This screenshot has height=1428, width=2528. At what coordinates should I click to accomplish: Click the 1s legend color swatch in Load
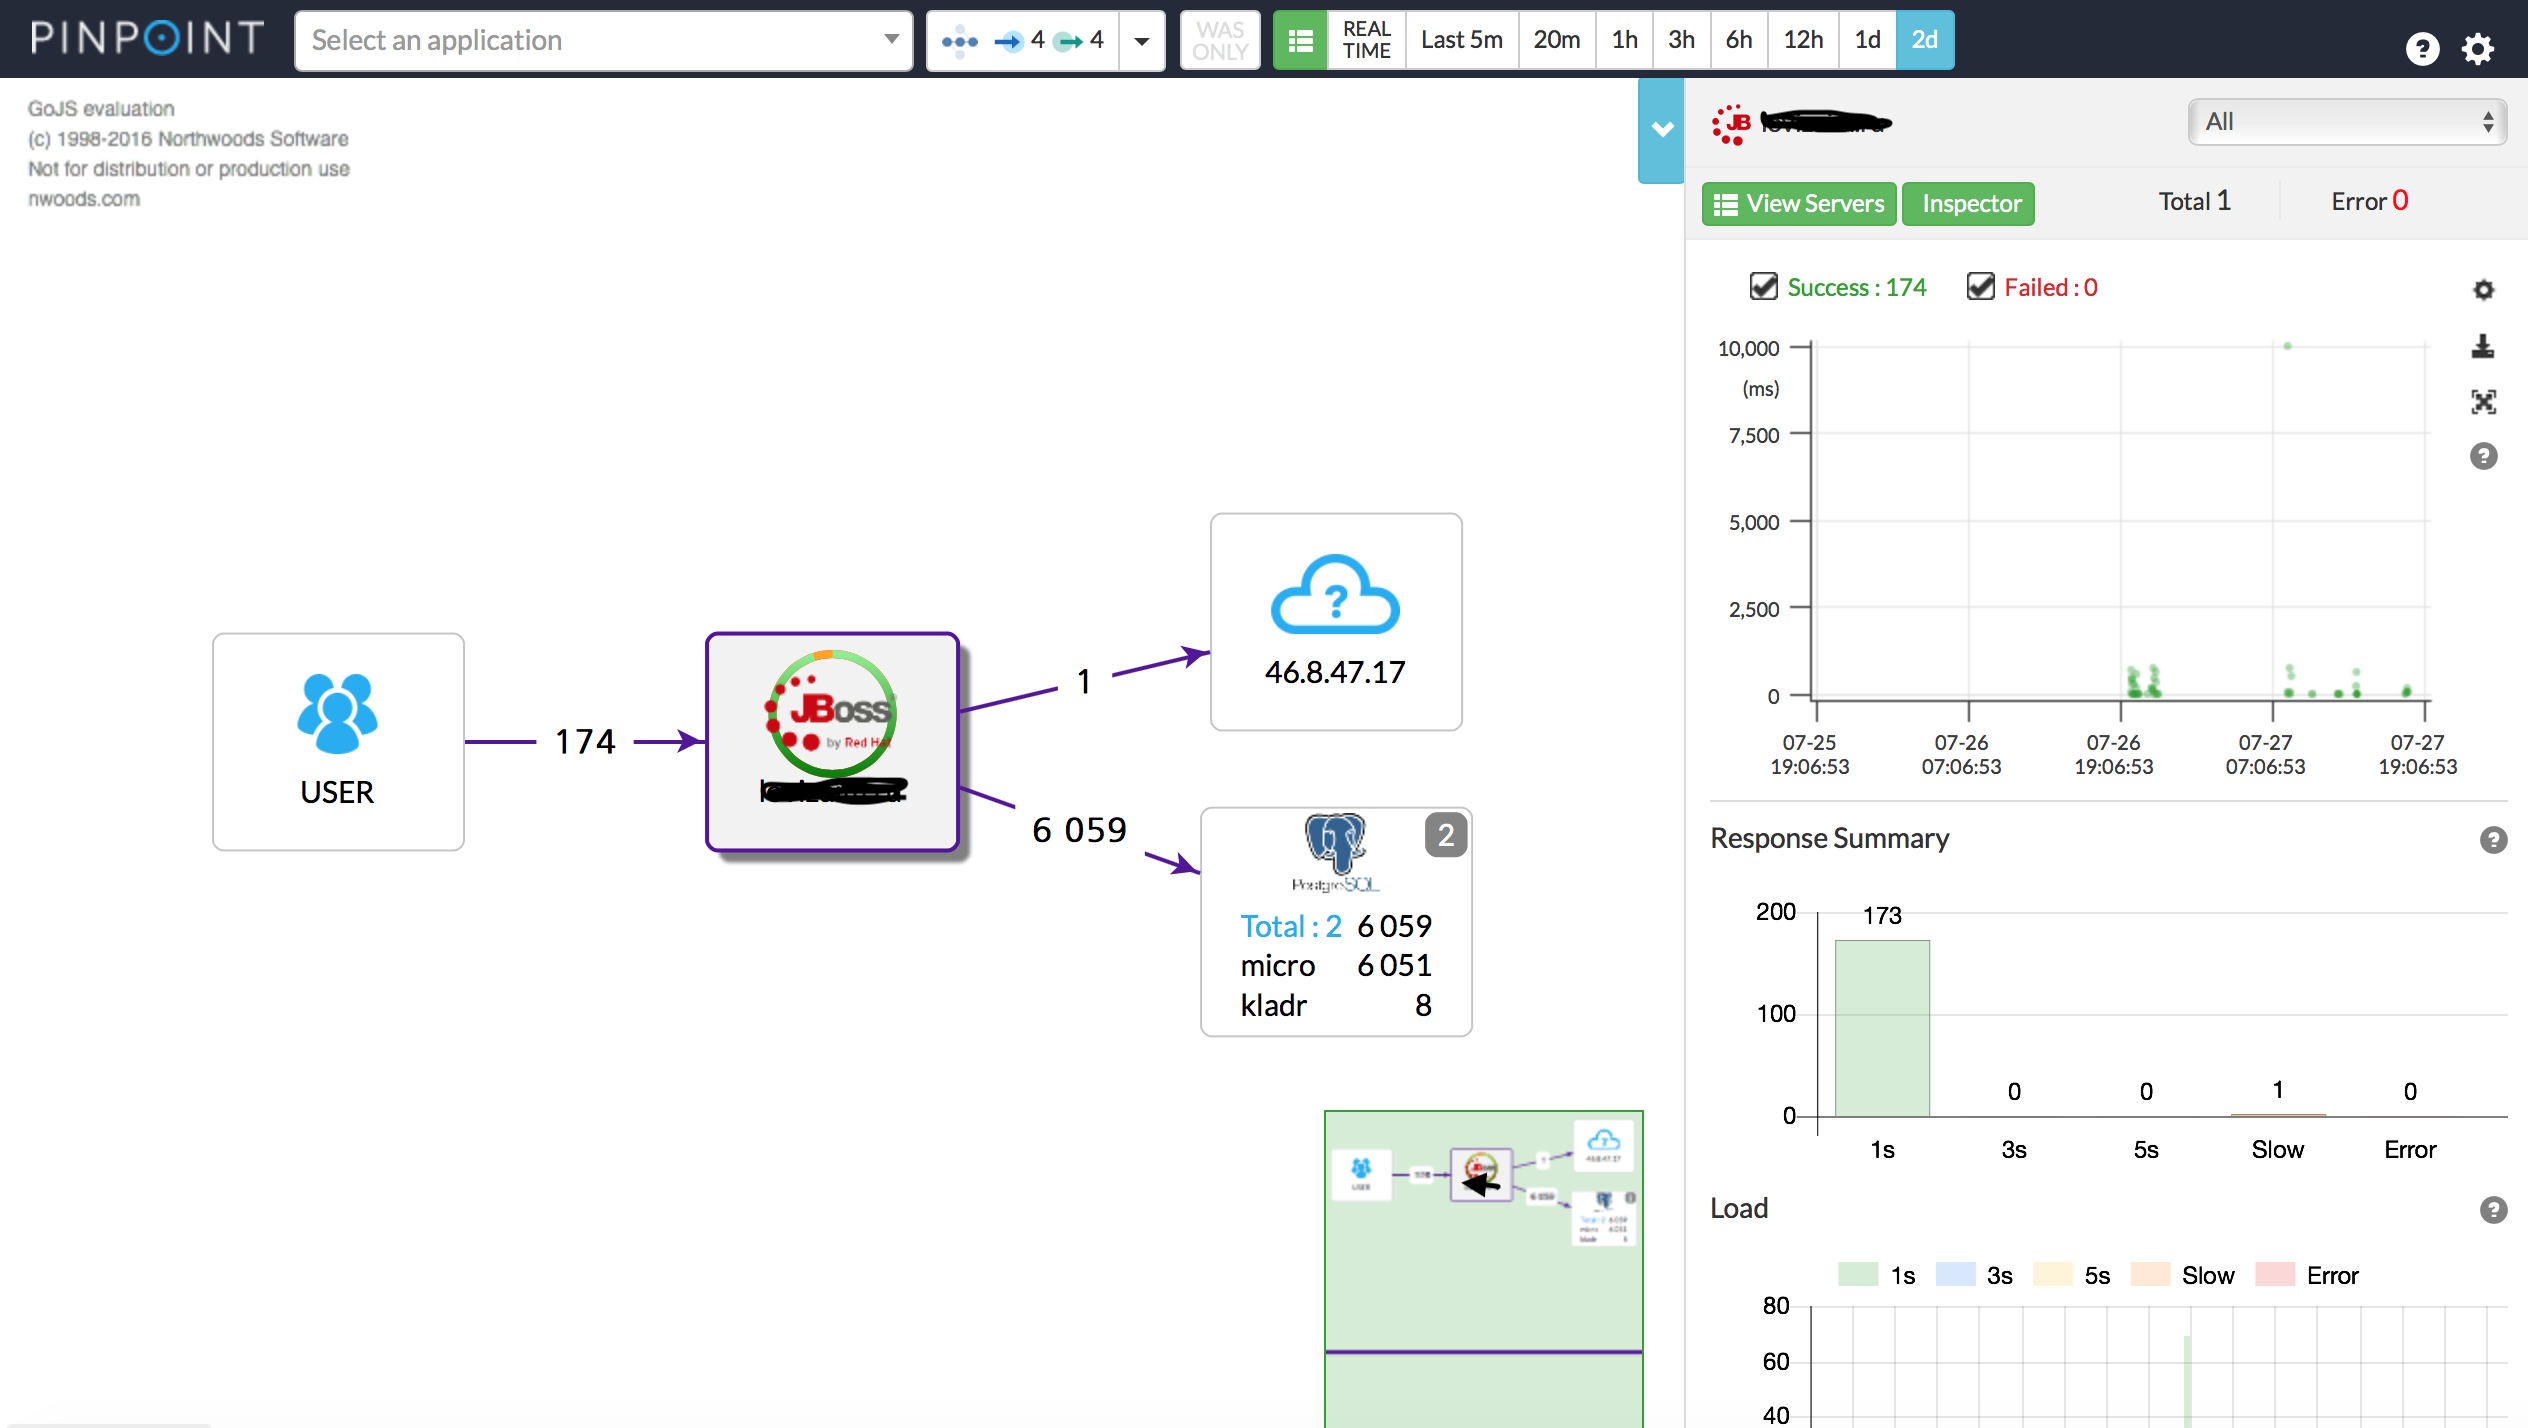pos(1857,1274)
